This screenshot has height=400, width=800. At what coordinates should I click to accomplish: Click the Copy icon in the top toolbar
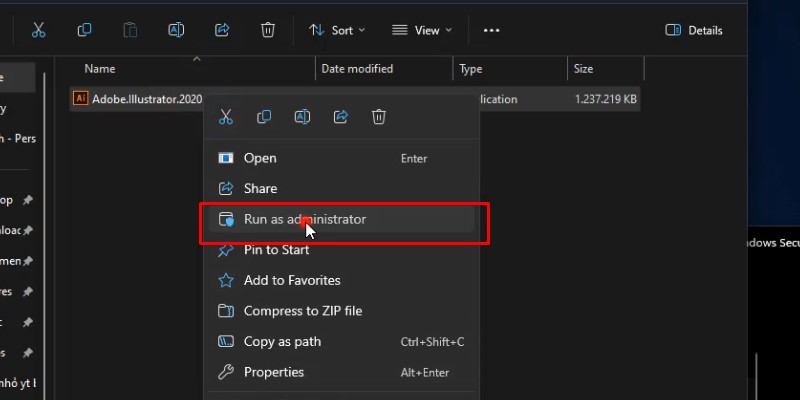point(84,30)
